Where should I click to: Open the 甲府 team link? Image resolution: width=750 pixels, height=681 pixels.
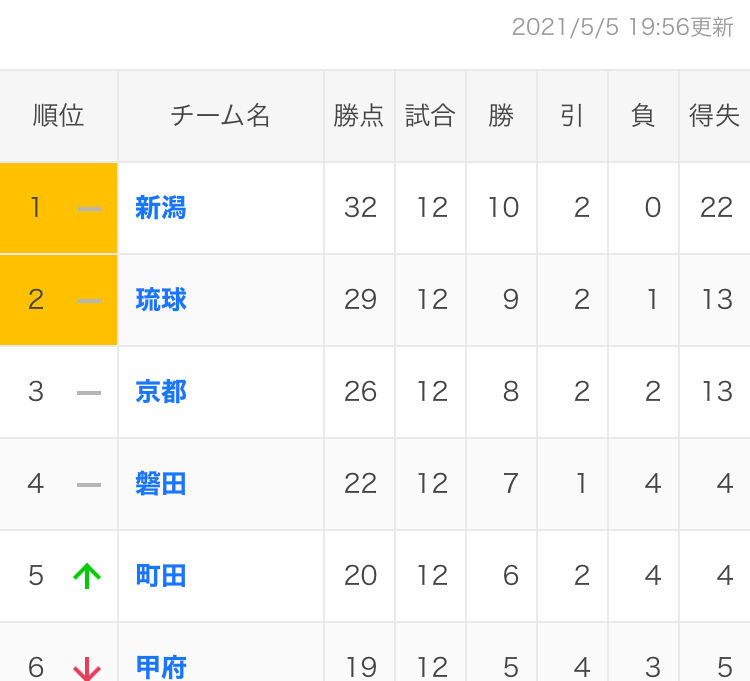point(161,667)
